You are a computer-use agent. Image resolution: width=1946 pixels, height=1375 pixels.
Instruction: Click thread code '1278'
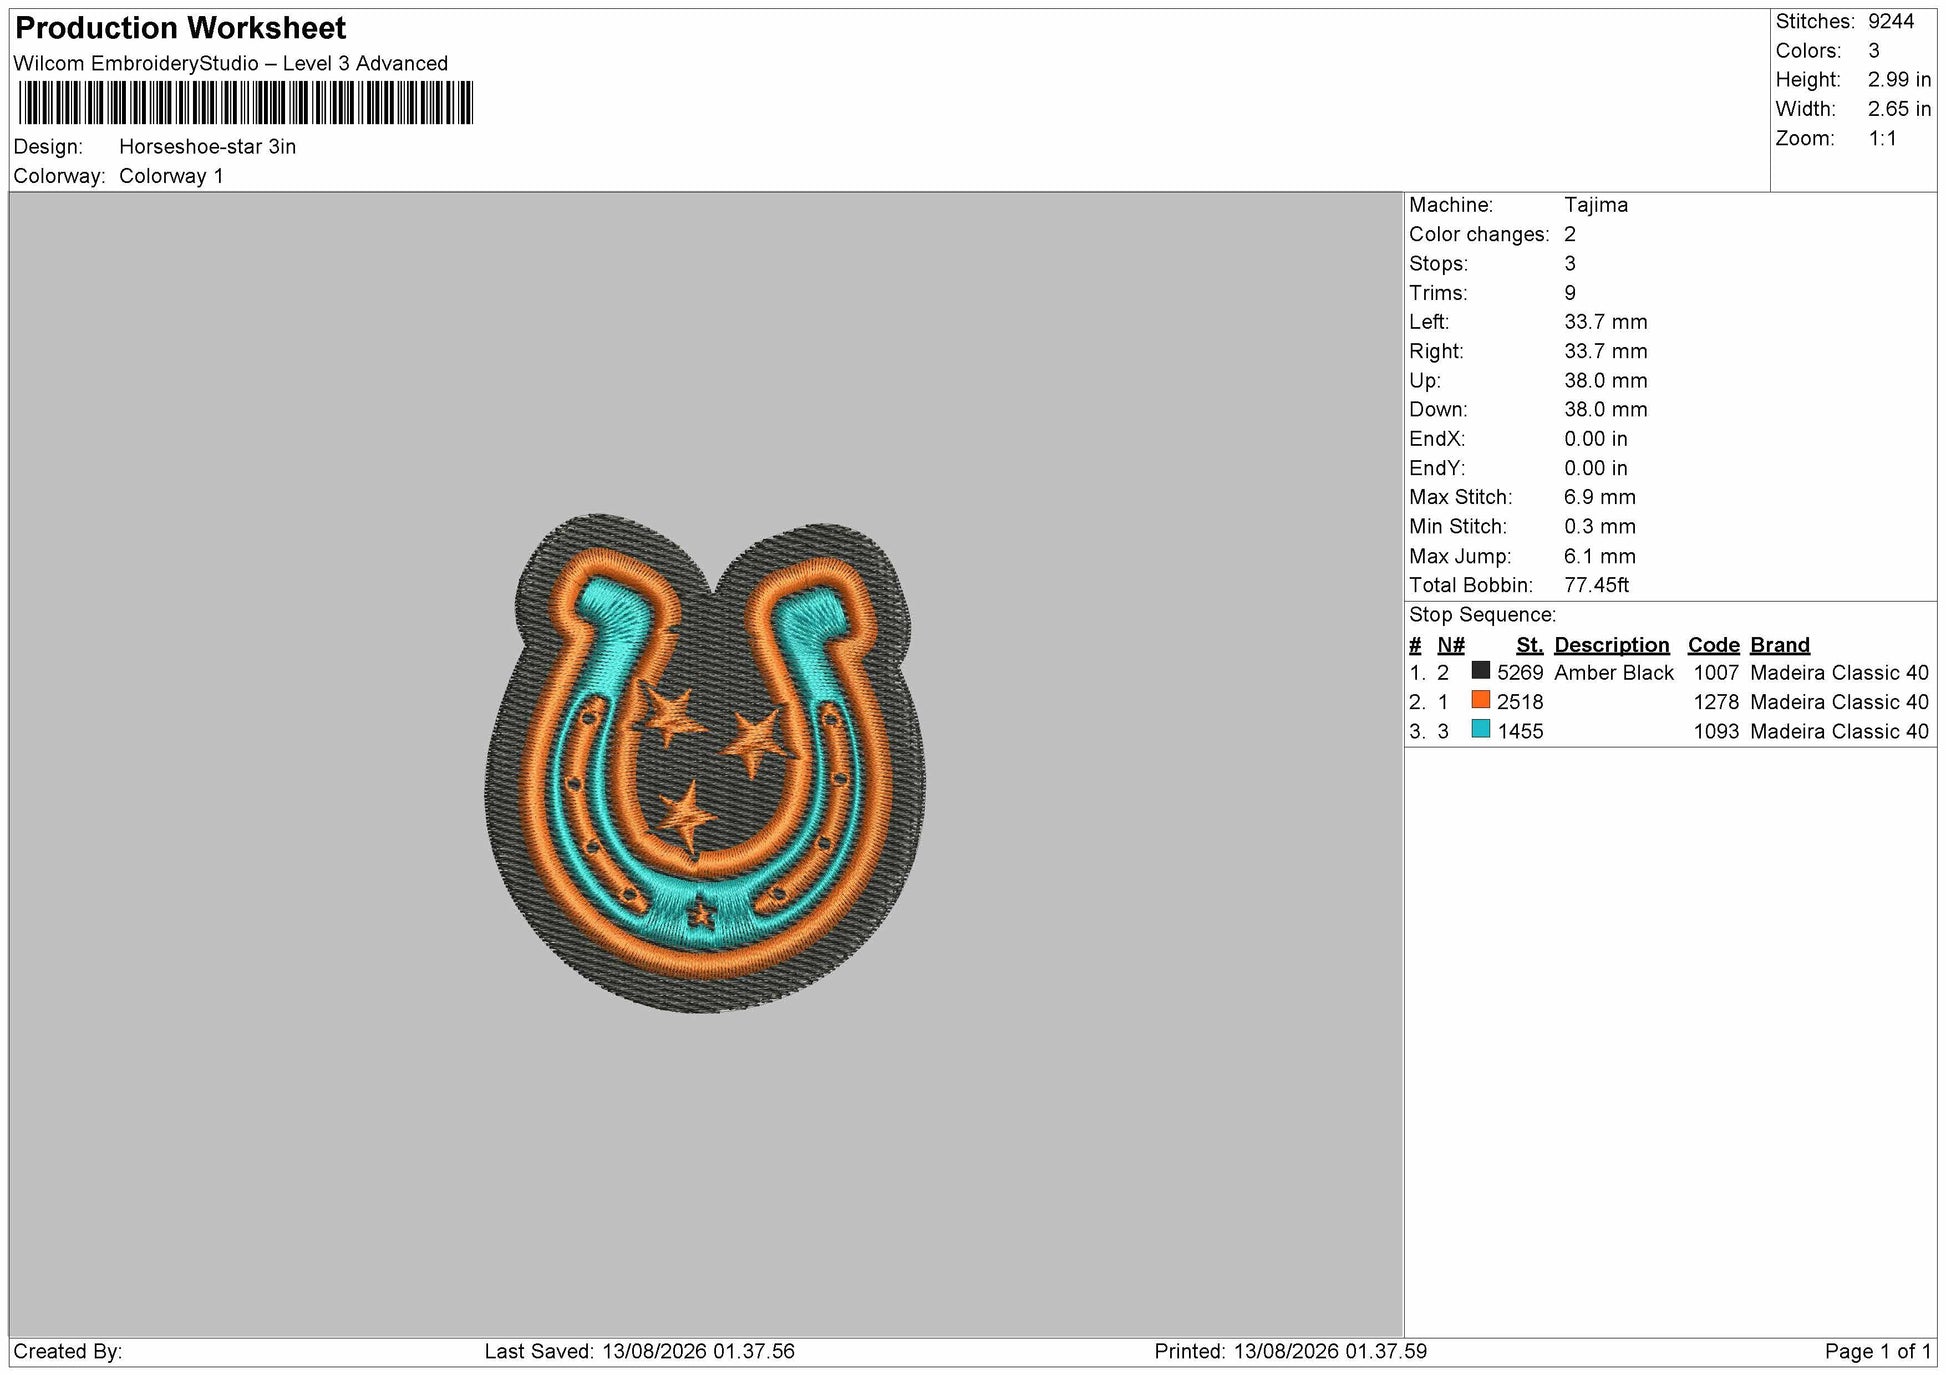1716,702
